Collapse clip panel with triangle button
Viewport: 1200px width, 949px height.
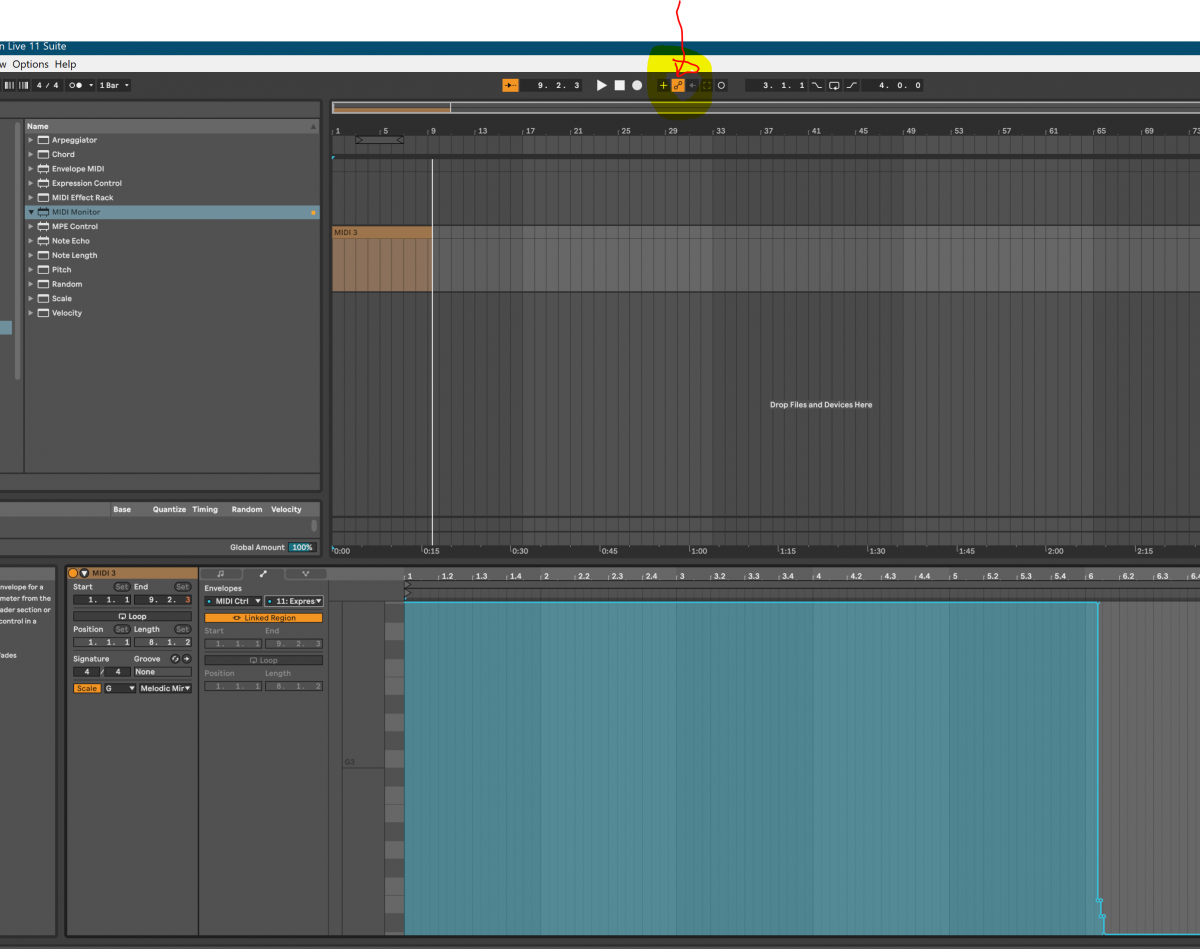coord(84,573)
